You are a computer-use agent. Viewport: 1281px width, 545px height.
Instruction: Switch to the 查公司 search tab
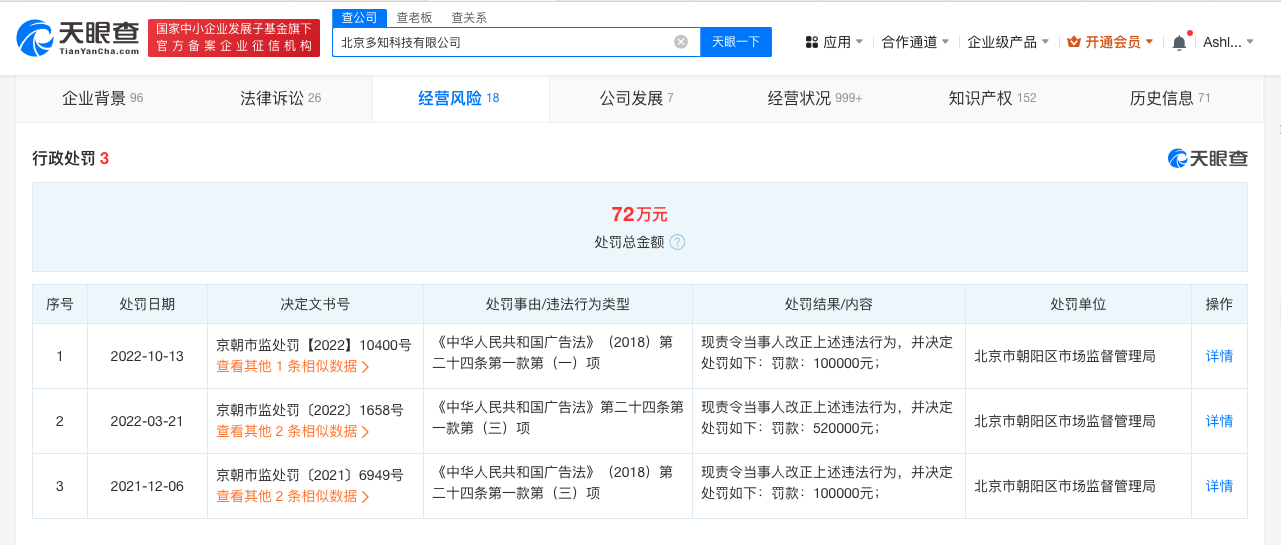click(x=358, y=18)
